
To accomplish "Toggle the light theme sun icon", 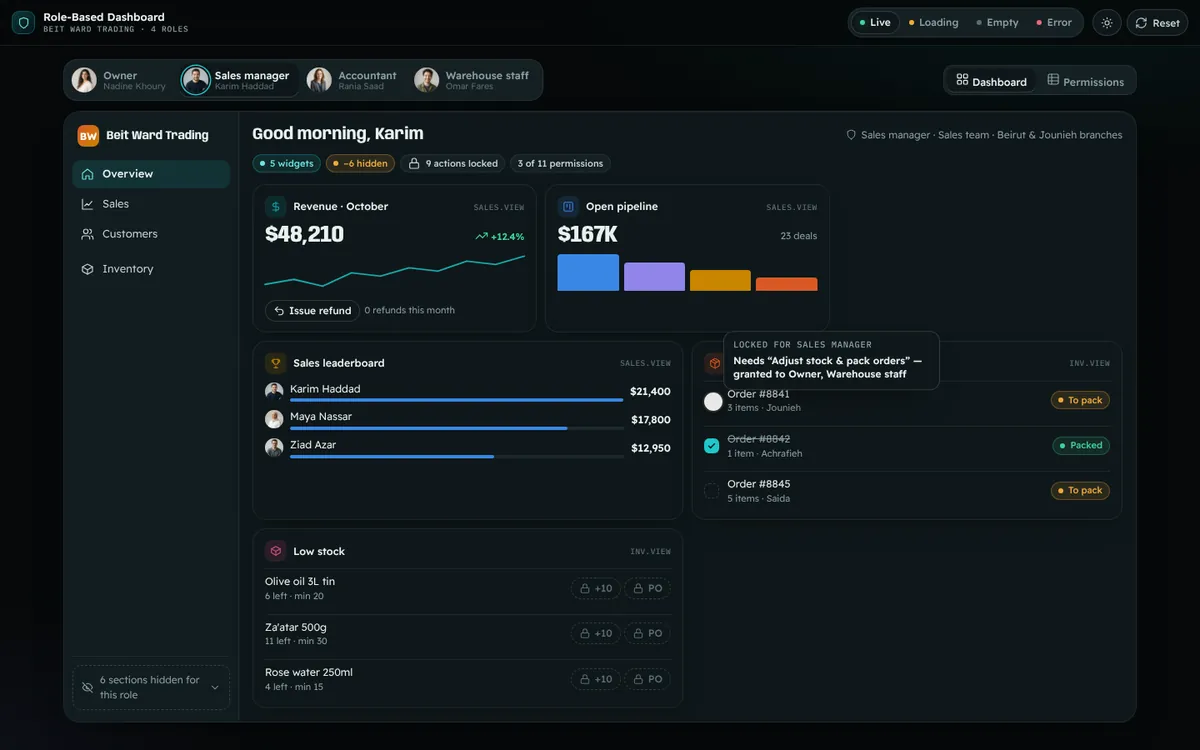I will (1107, 22).
